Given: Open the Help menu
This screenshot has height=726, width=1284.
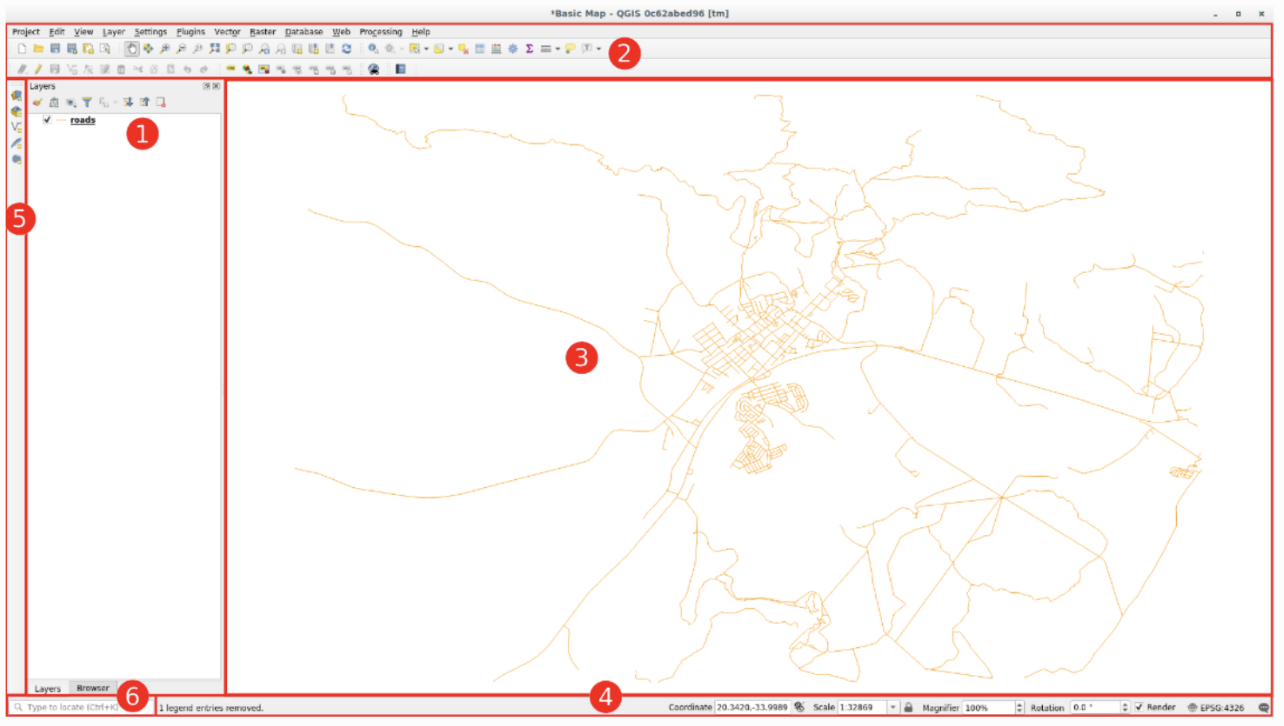Looking at the screenshot, I should coord(421,32).
